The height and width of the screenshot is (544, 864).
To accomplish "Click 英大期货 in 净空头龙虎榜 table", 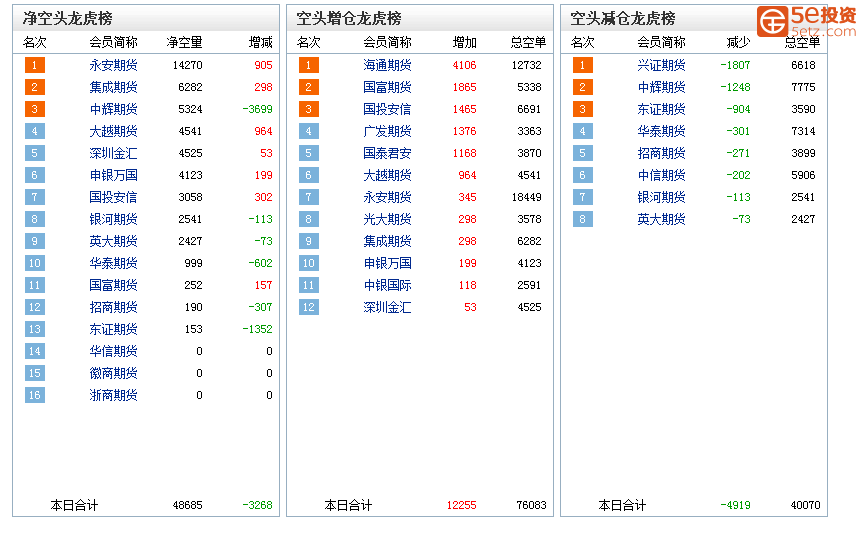I will point(113,241).
